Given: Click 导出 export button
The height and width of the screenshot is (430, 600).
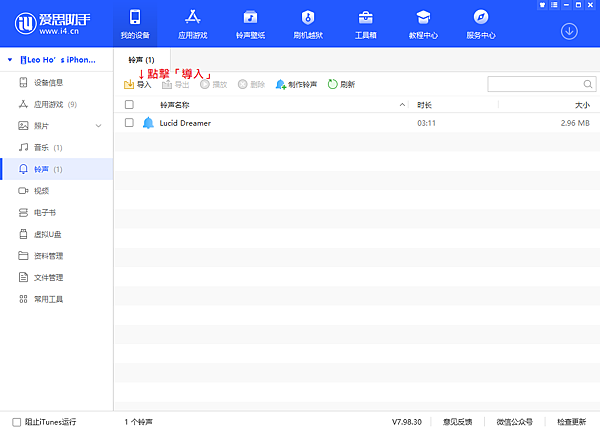Looking at the screenshot, I should (x=176, y=84).
